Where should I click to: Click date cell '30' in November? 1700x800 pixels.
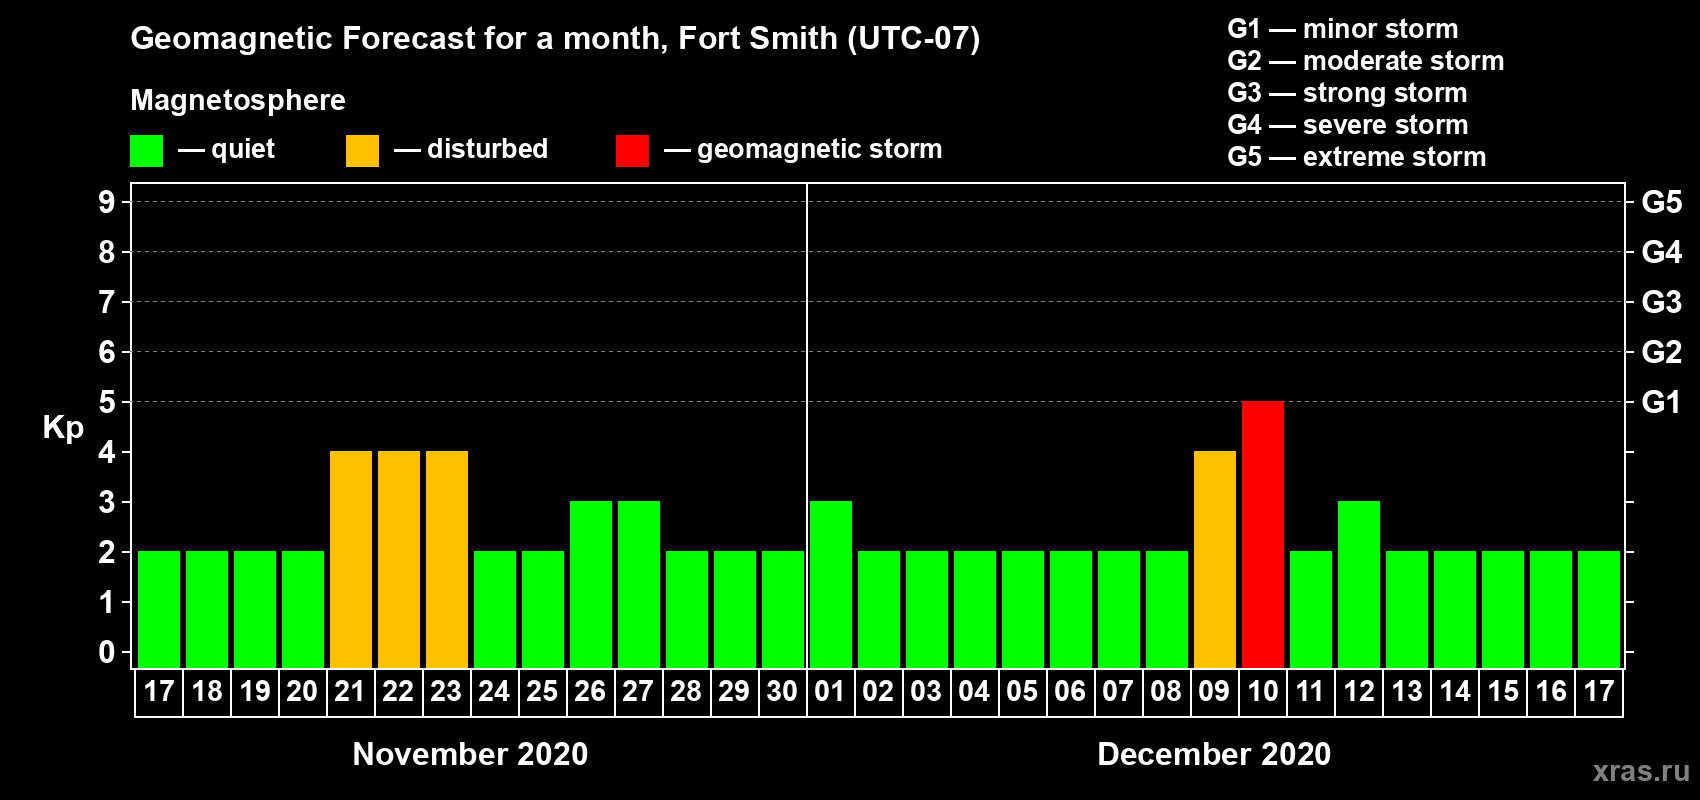click(x=782, y=692)
